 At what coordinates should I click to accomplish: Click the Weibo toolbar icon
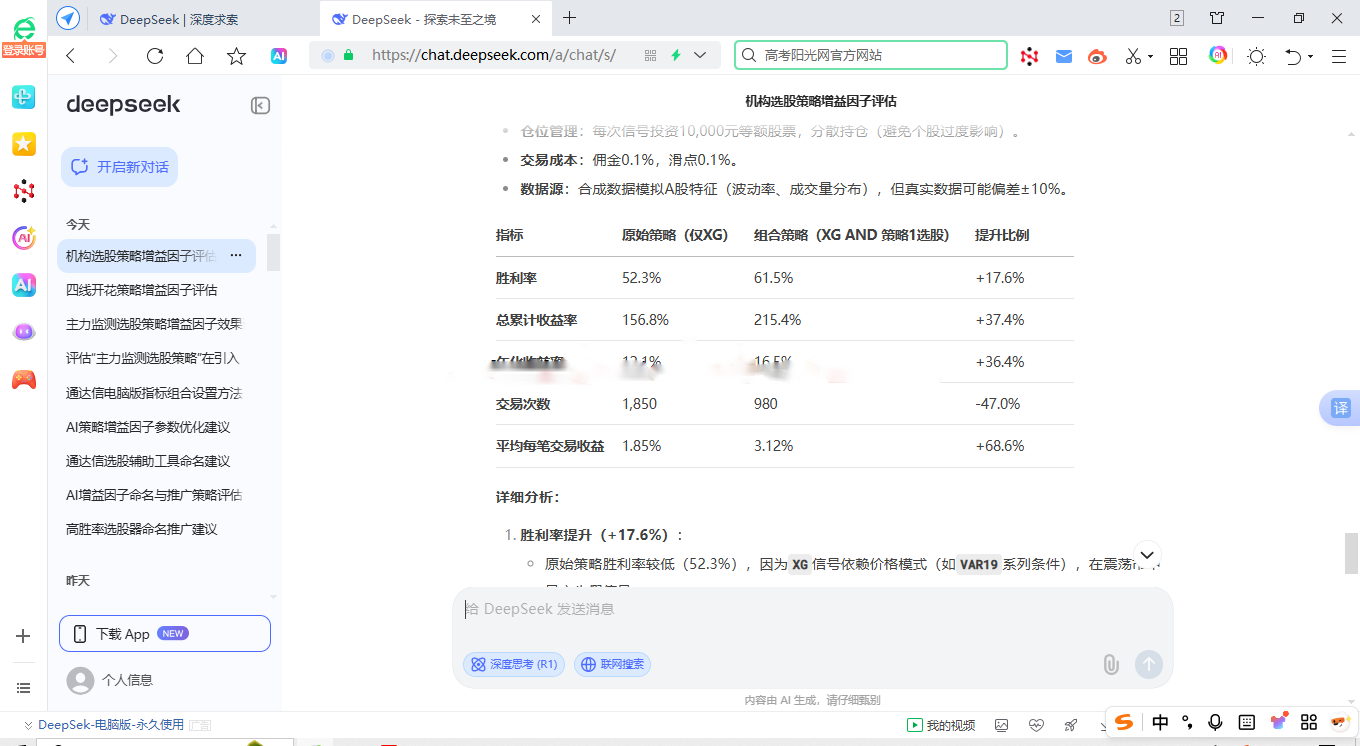(x=1098, y=57)
